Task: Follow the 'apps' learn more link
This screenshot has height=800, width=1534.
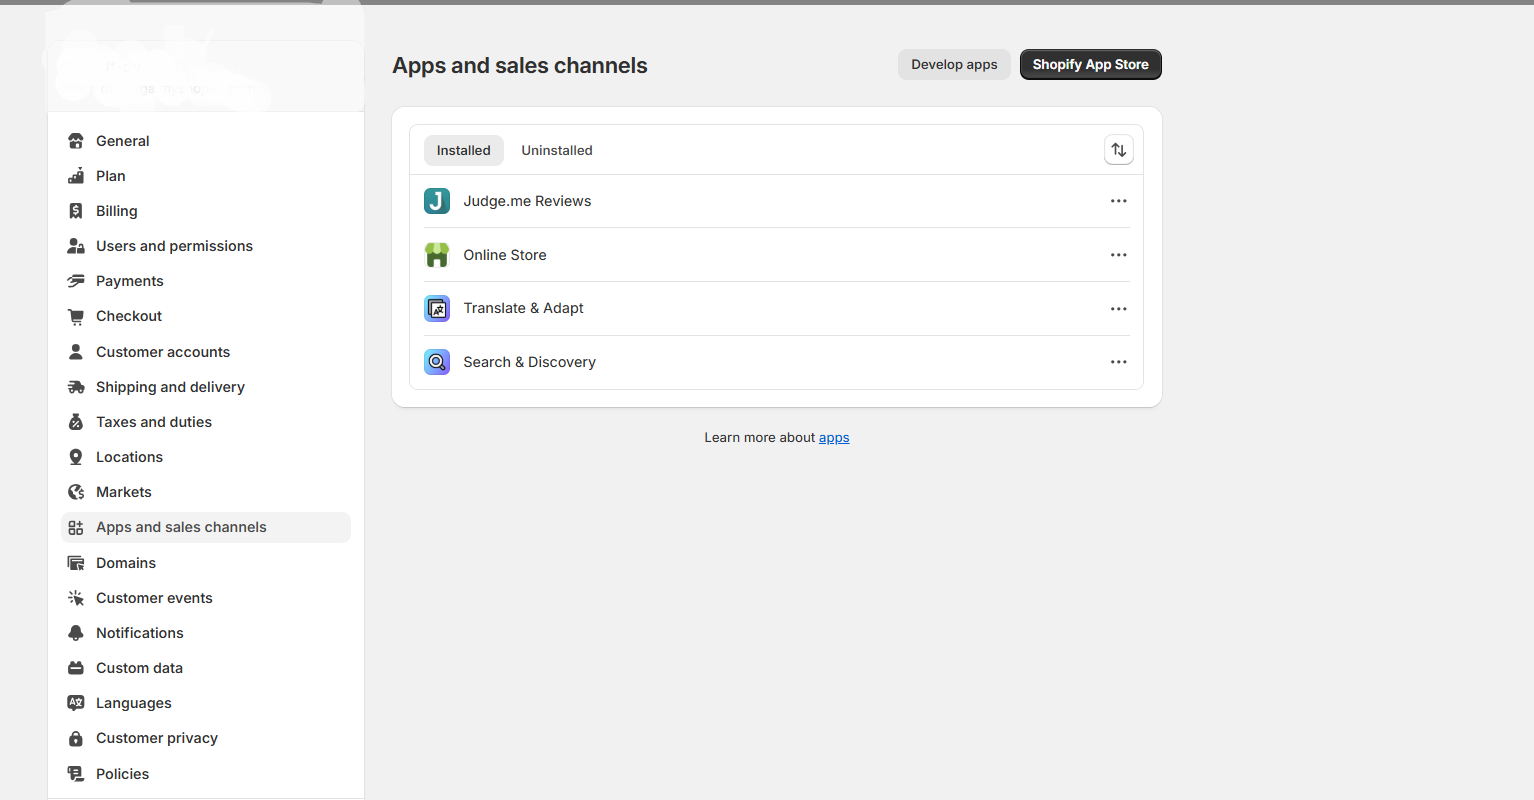Action: pyautogui.click(x=834, y=438)
